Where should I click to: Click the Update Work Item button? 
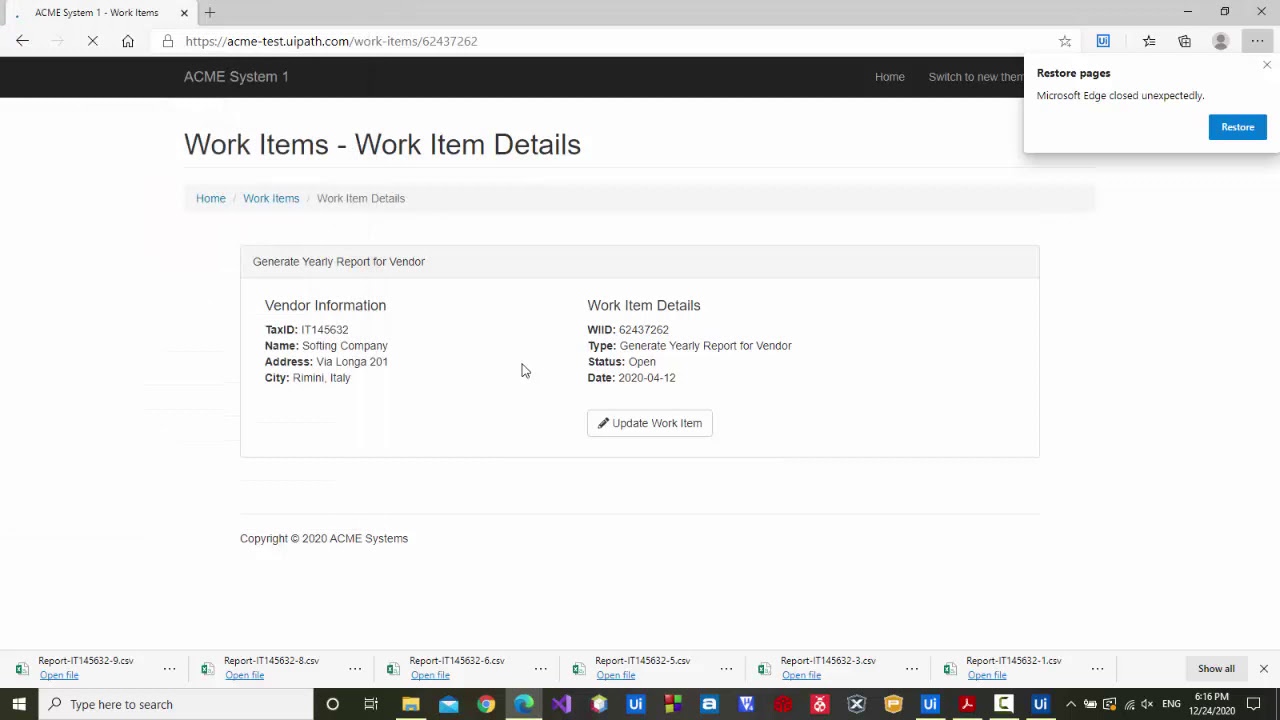pyautogui.click(x=650, y=423)
